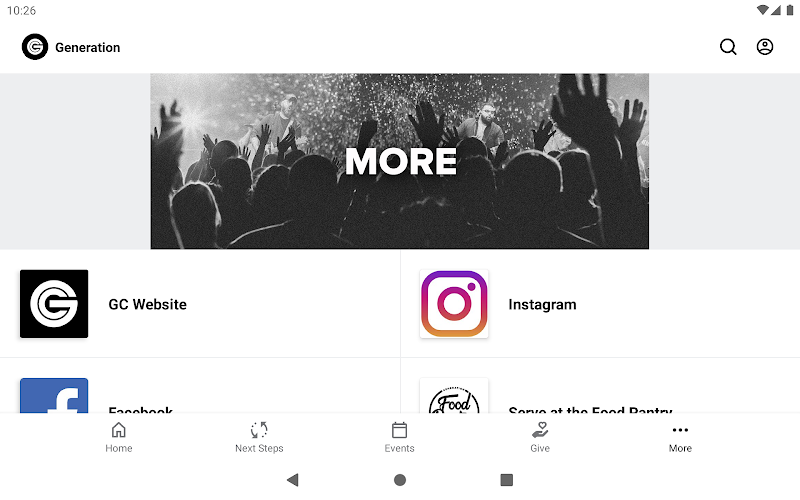The image size is (800, 500).
Task: Open the Instagram link text
Action: [x=542, y=305]
